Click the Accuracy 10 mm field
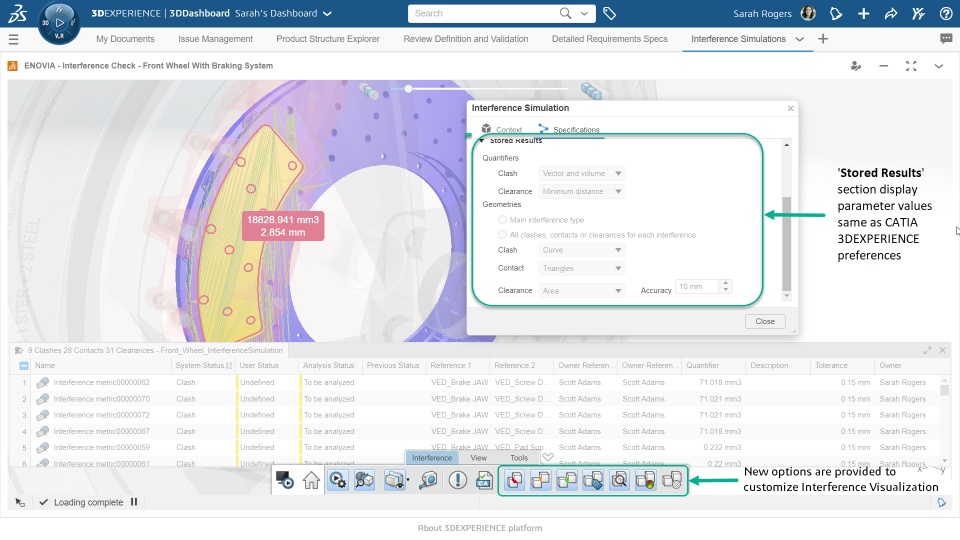This screenshot has width=960, height=540. click(x=697, y=287)
